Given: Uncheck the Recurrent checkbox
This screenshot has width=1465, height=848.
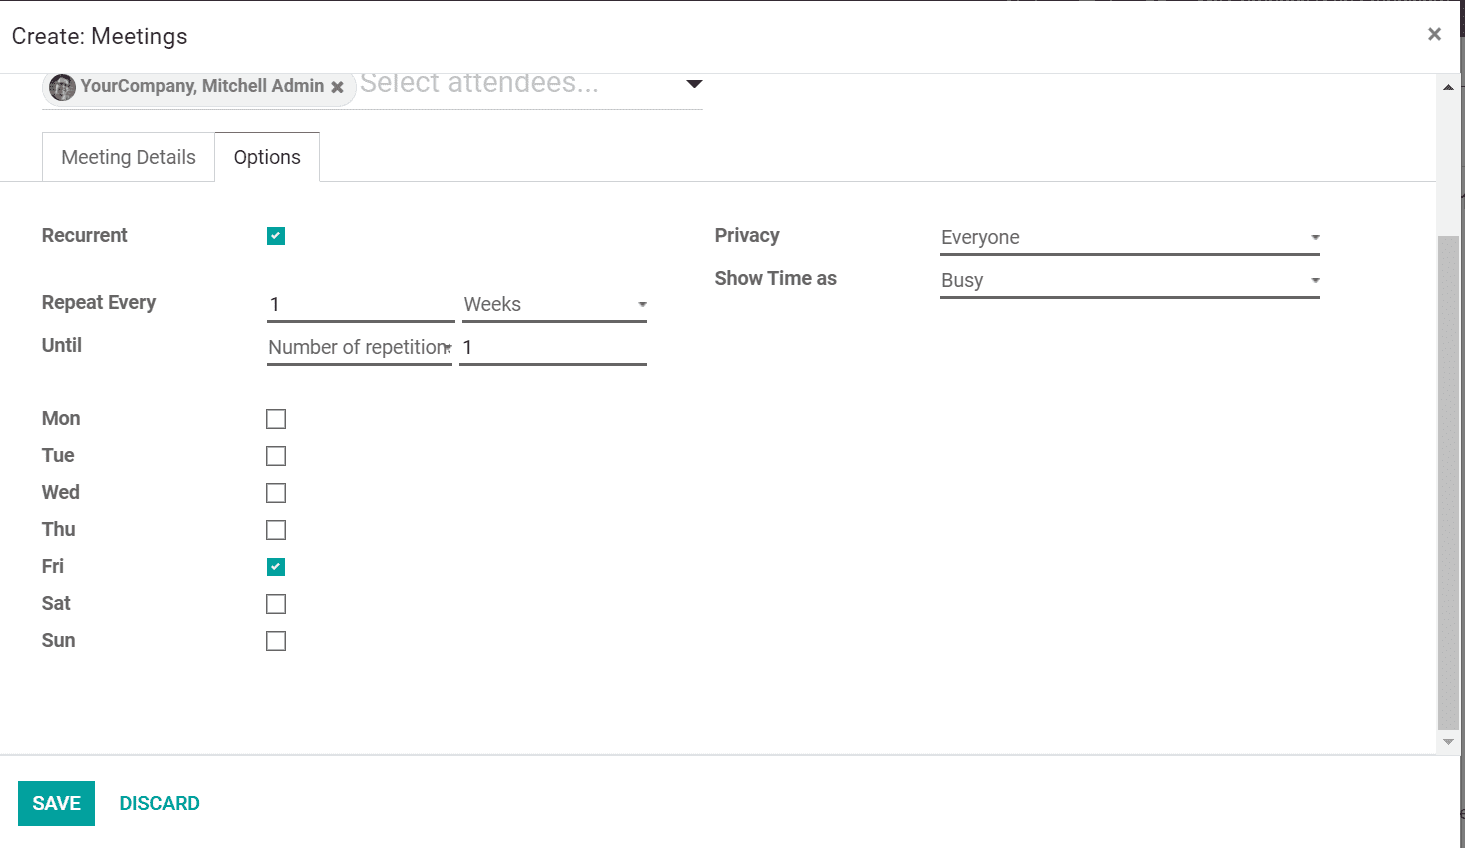Looking at the screenshot, I should (x=276, y=236).
